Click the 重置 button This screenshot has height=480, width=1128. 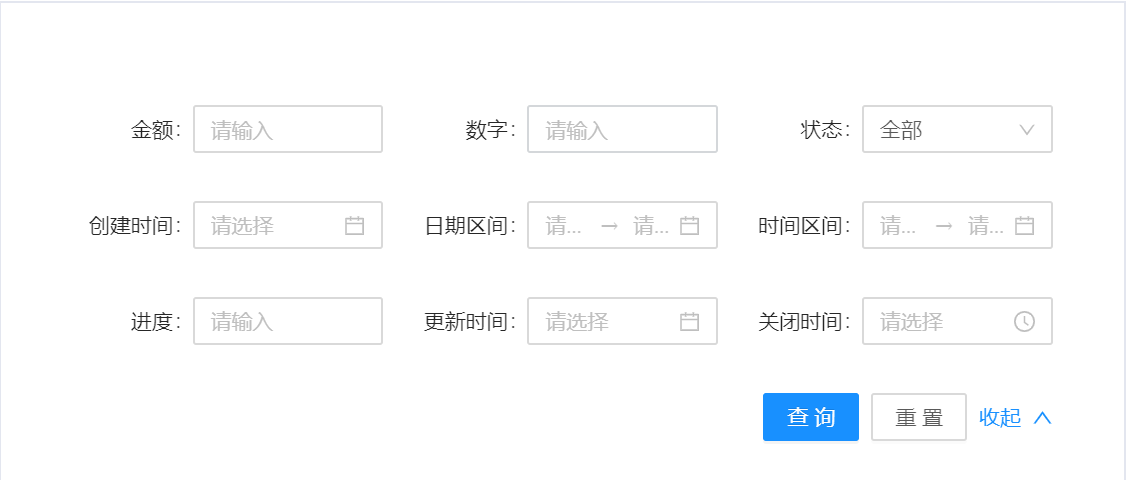pos(919,417)
